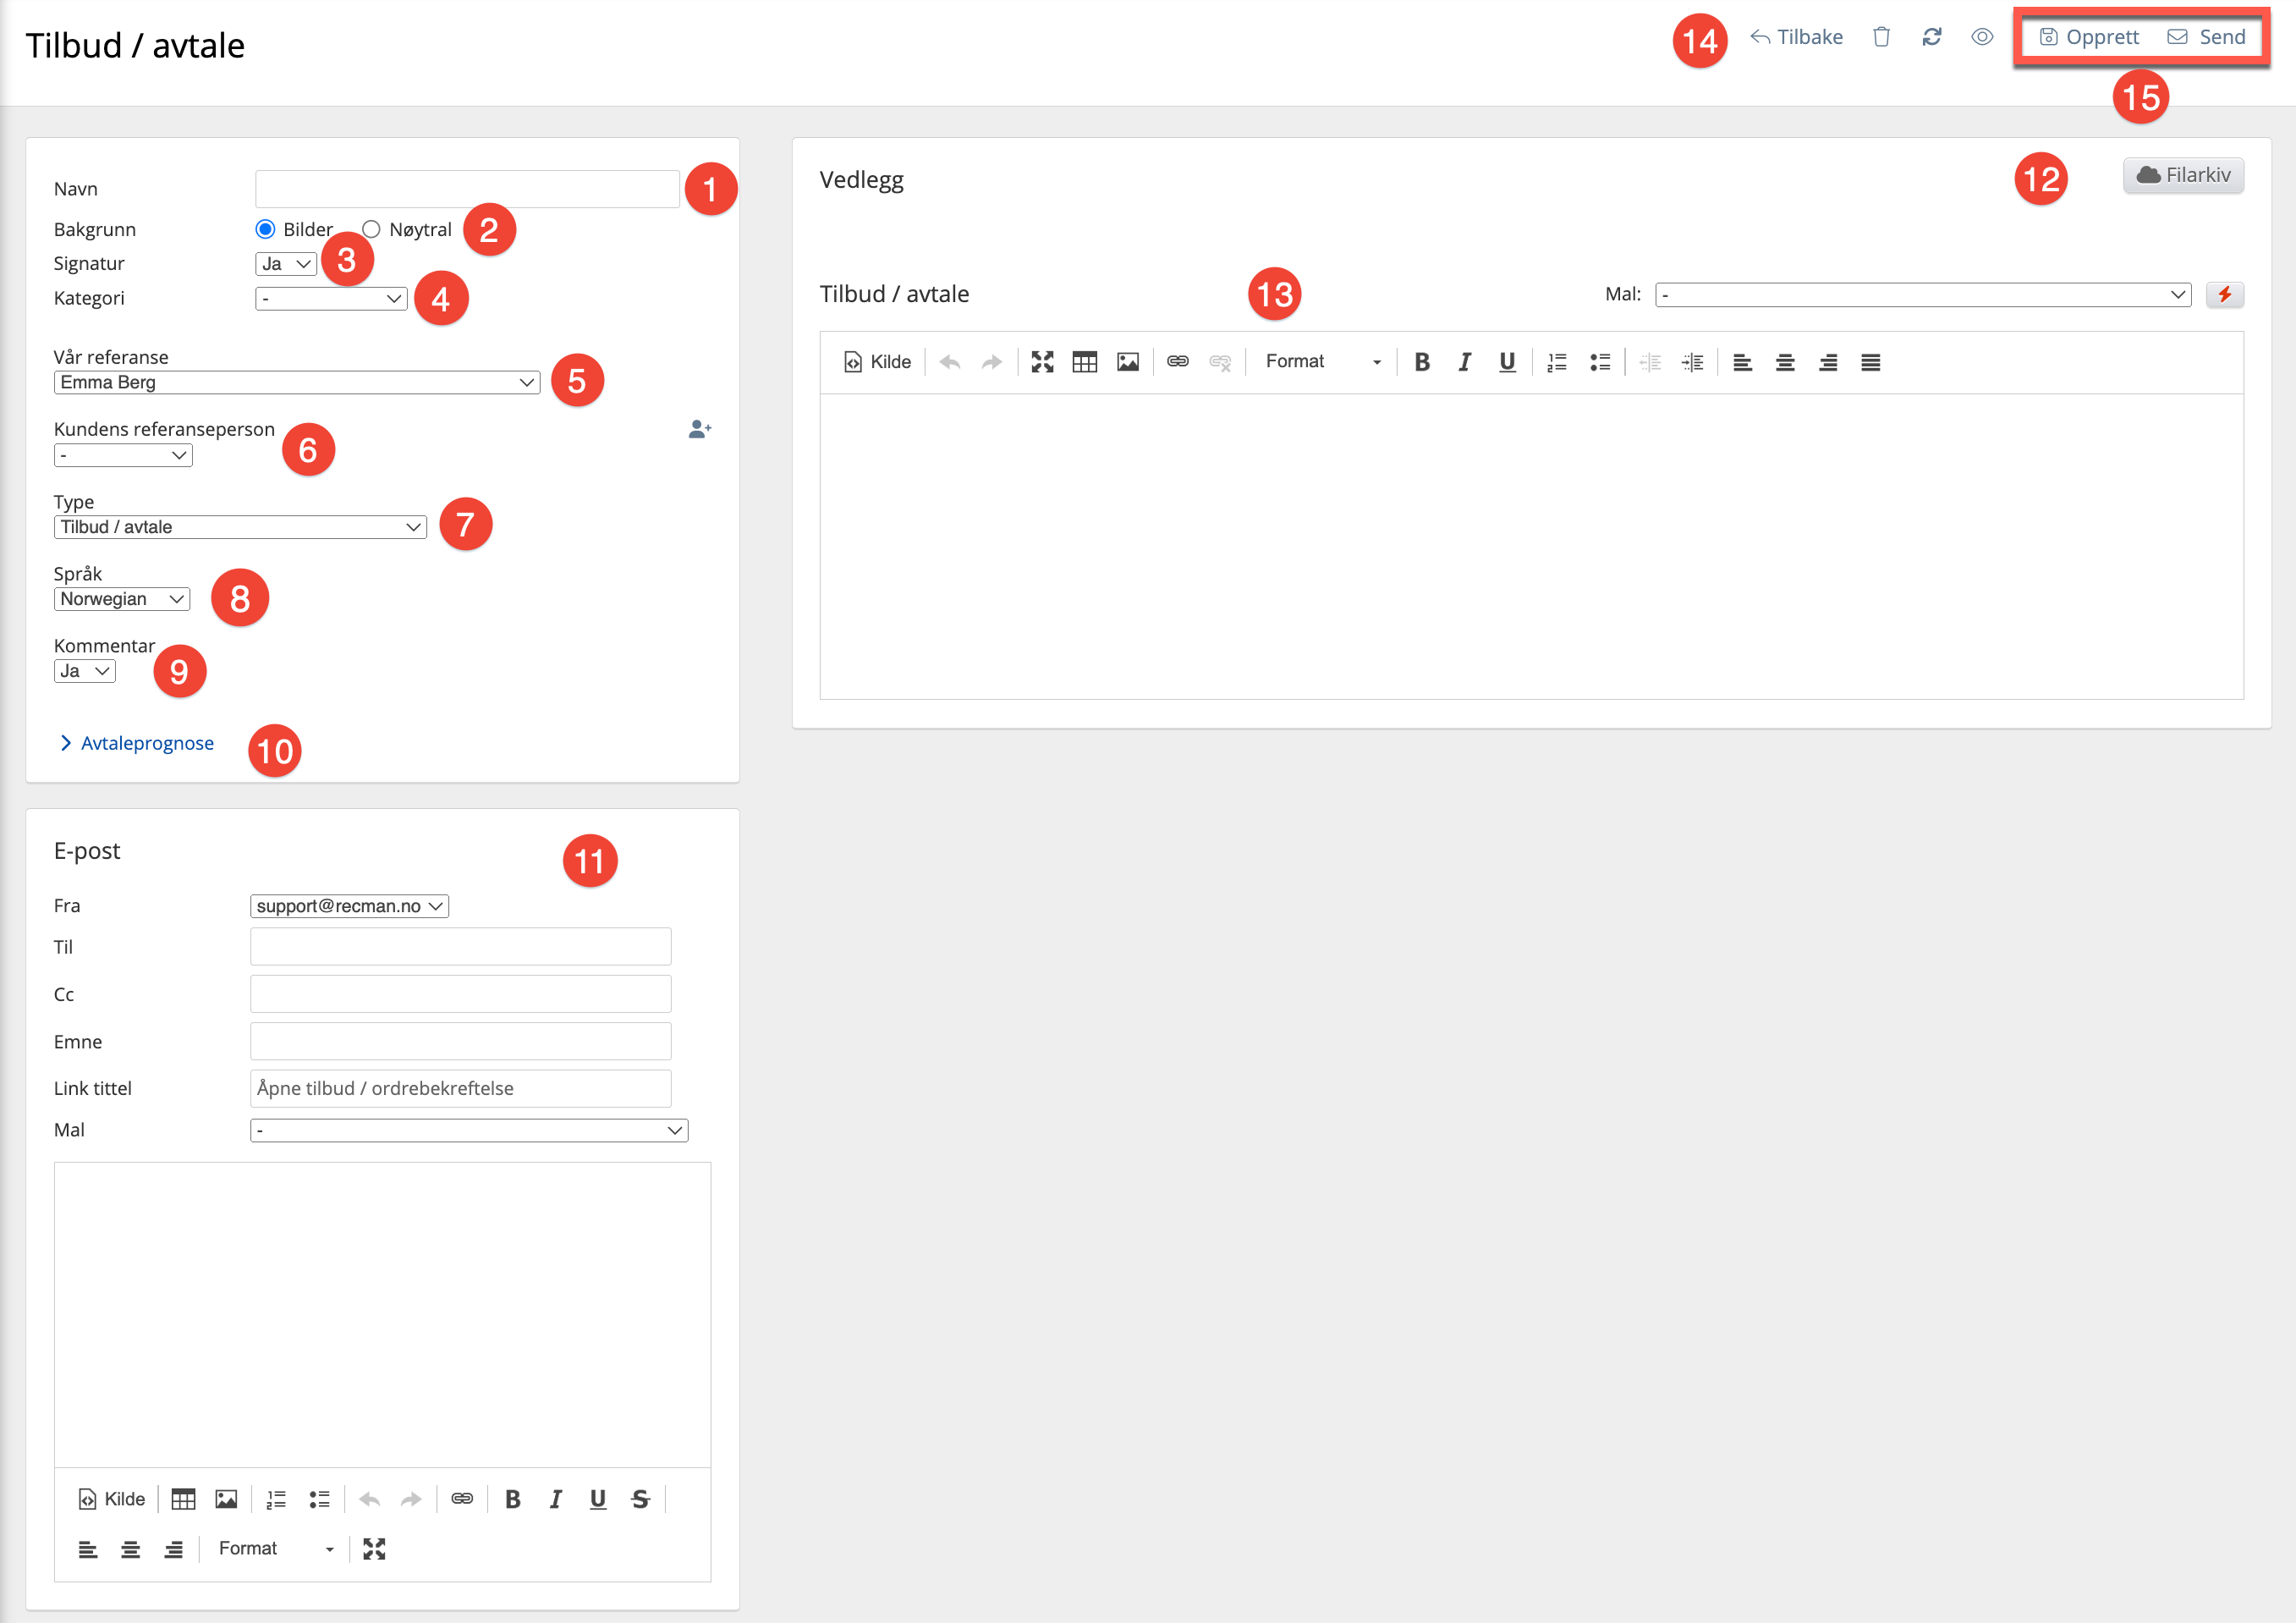2296x1623 pixels.
Task: Click the add contact person icon
Action: pos(699,429)
